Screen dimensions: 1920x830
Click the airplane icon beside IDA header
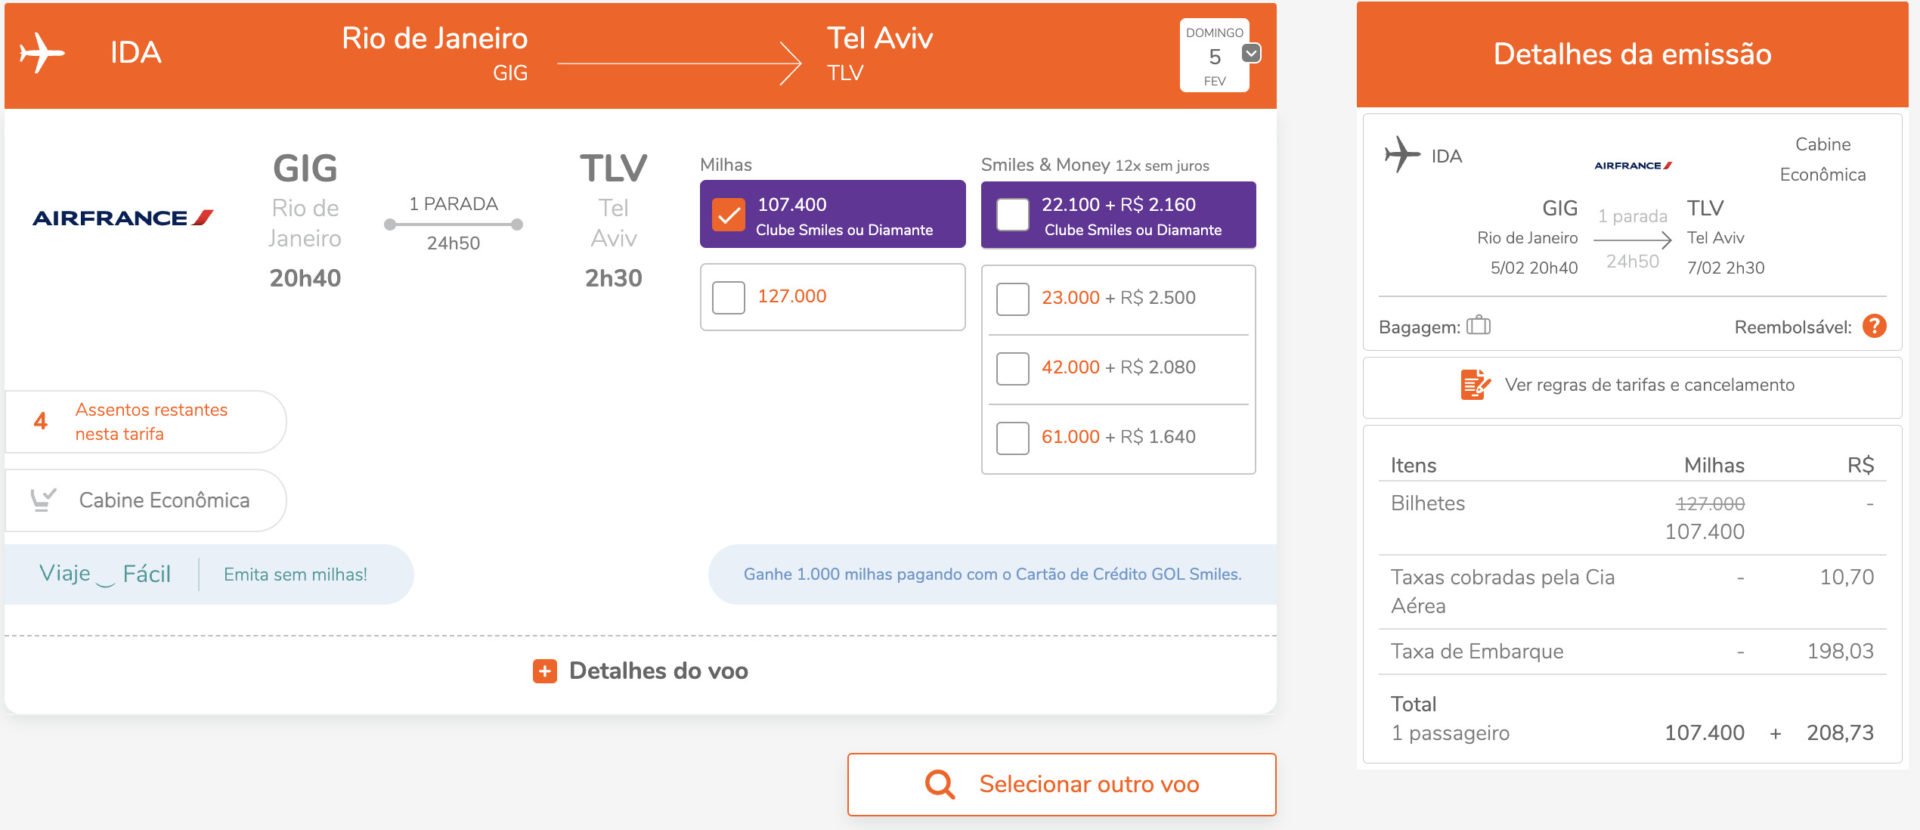click(41, 52)
